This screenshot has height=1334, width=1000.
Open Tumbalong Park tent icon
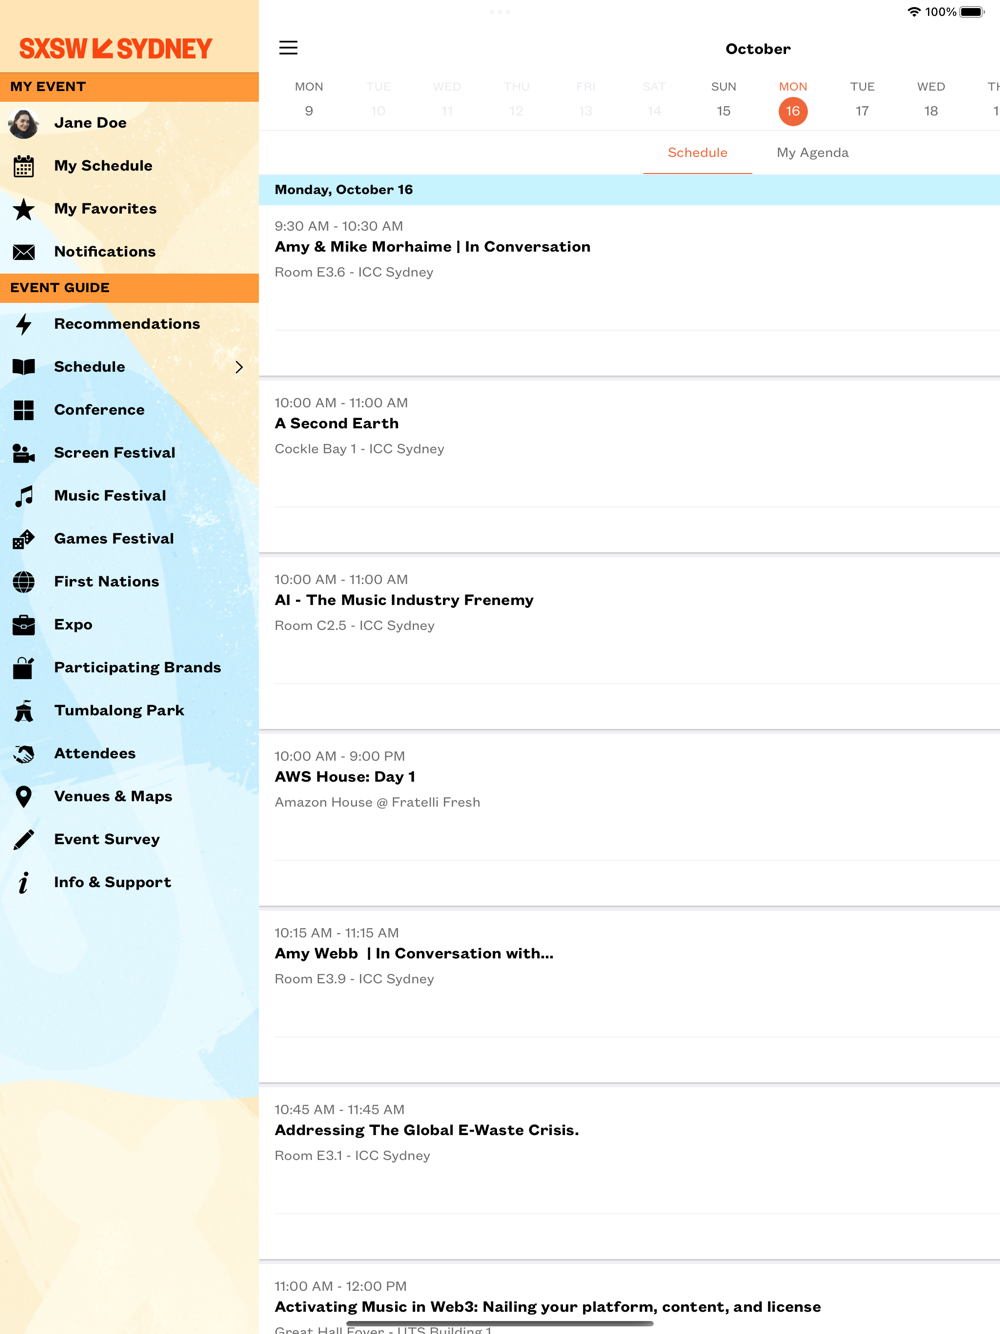click(24, 711)
